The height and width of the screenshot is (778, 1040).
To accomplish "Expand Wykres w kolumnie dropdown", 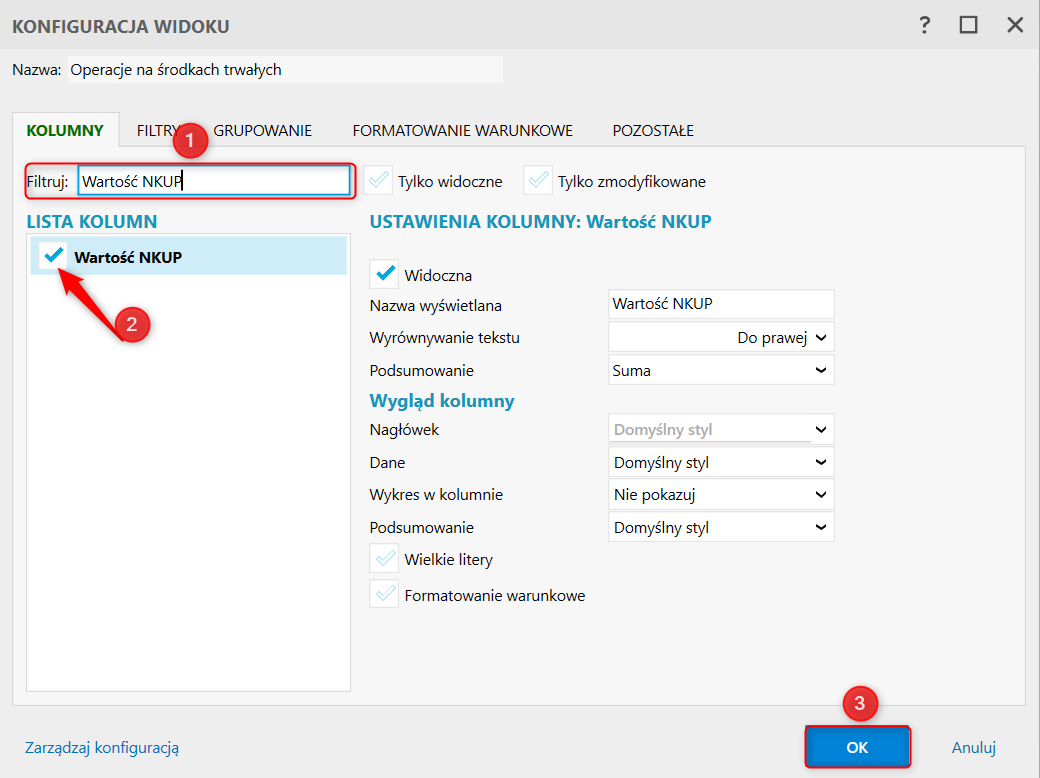I will point(721,494).
